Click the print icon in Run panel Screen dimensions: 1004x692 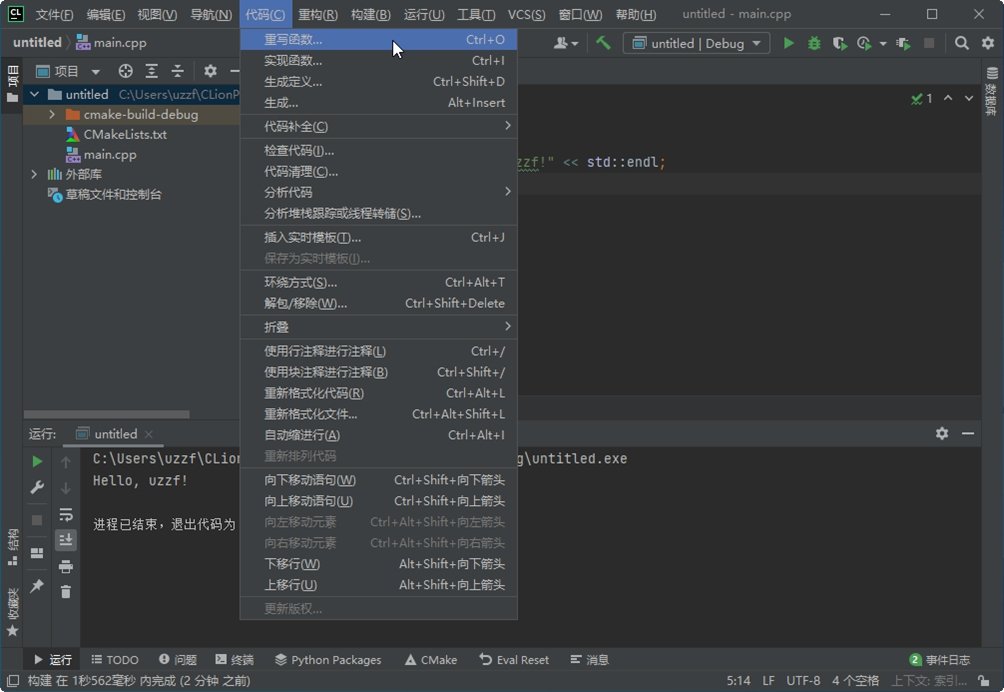[65, 566]
